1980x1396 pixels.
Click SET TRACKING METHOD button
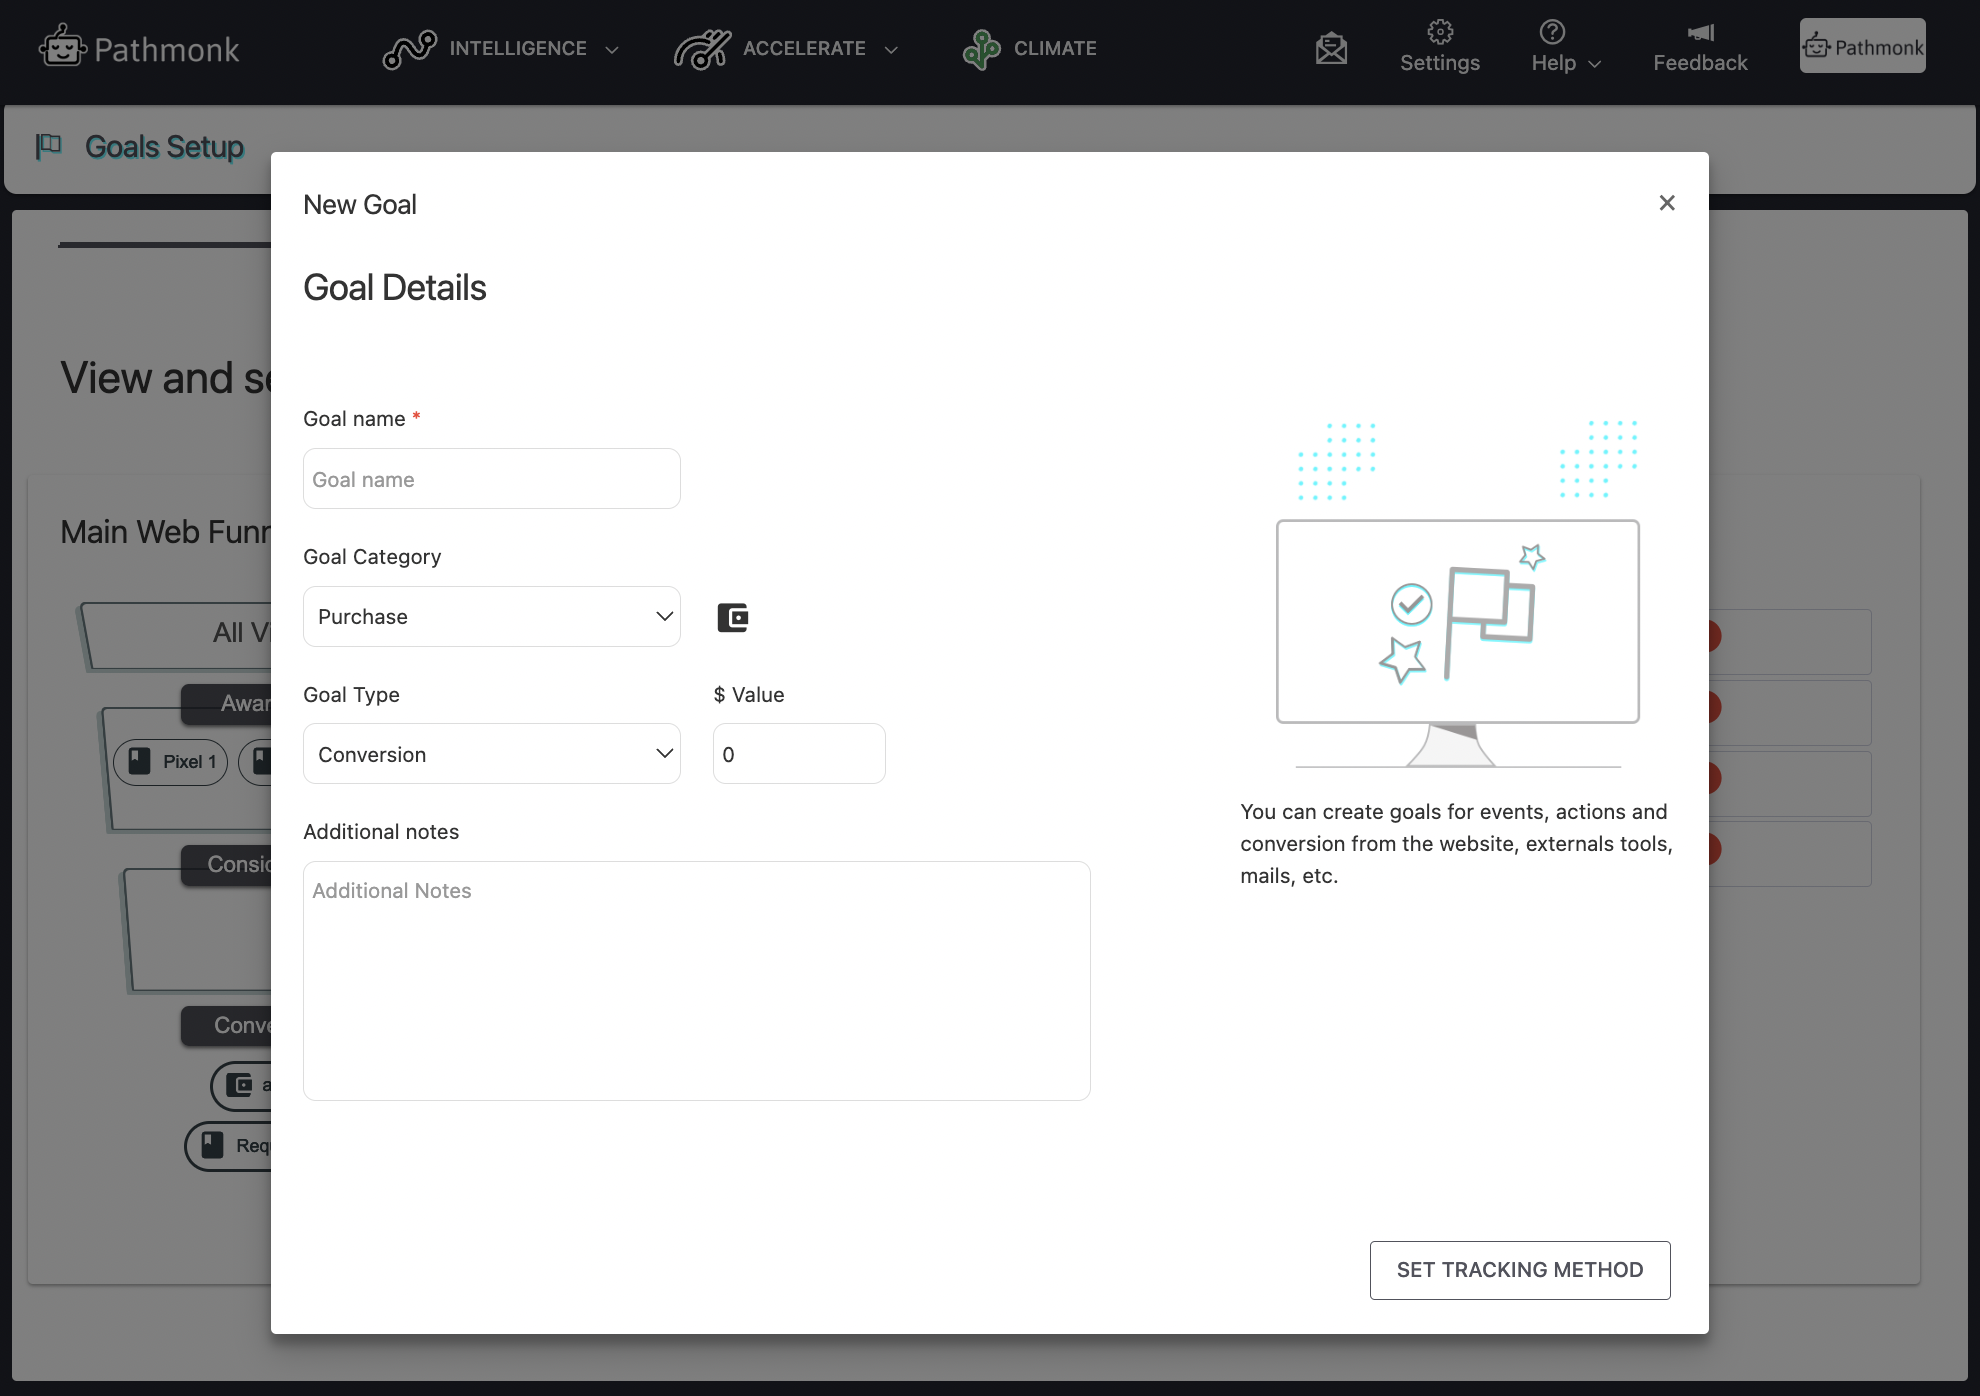(1519, 1270)
